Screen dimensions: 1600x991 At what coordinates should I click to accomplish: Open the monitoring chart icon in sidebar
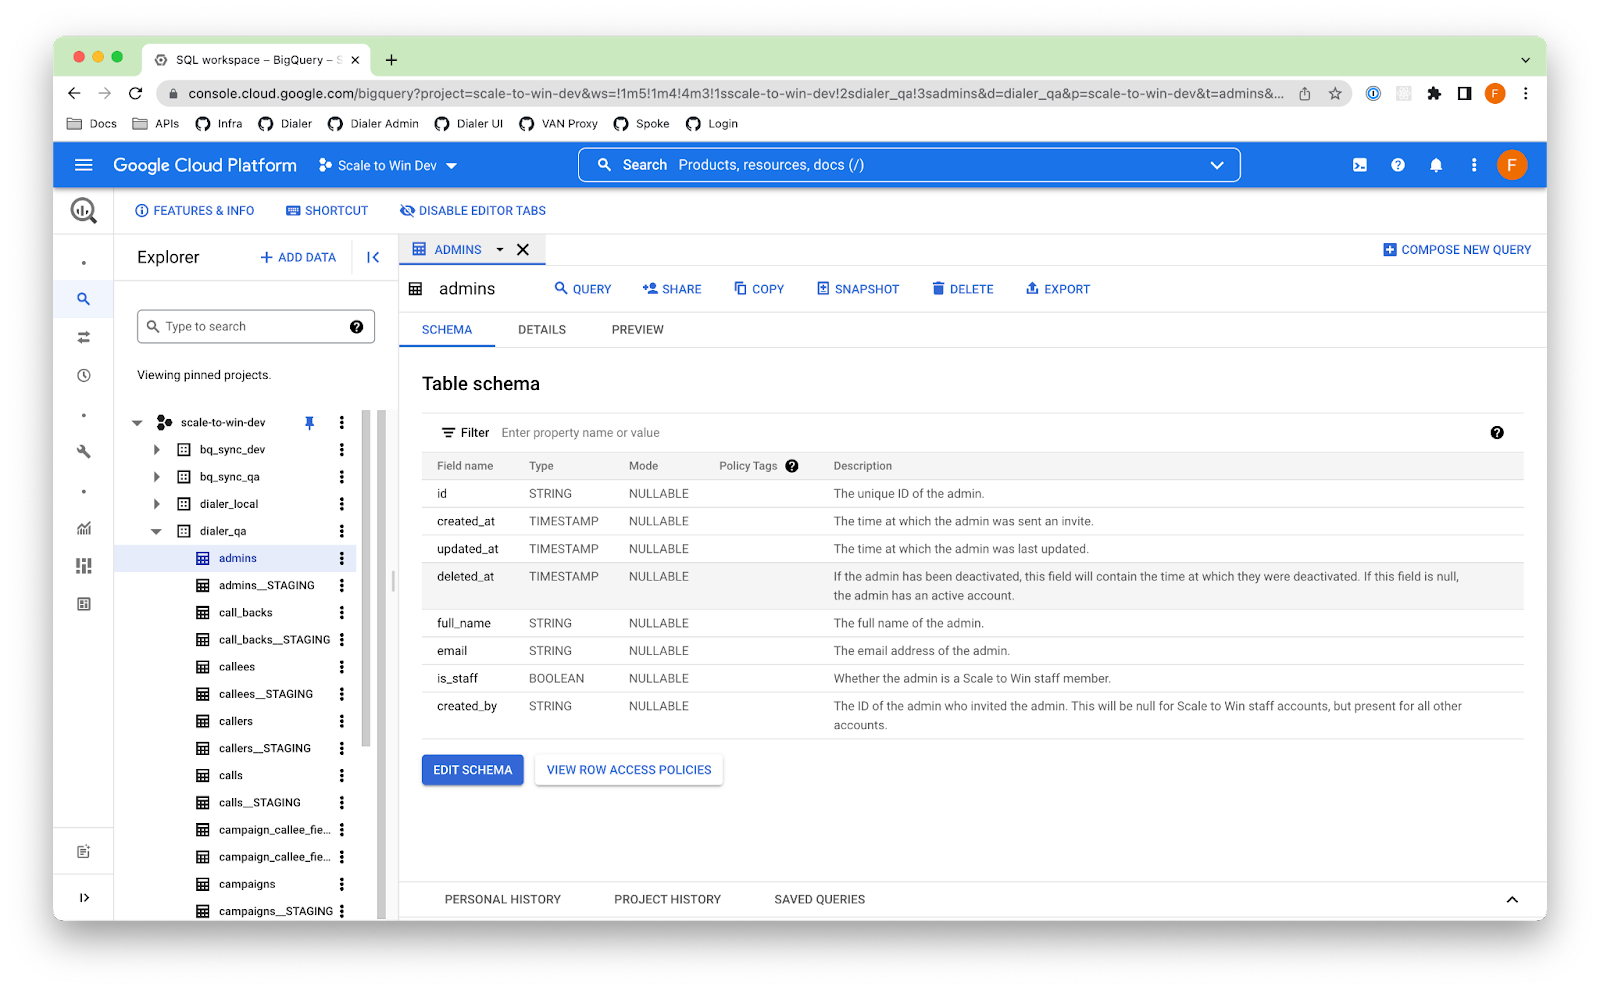pyautogui.click(x=84, y=528)
